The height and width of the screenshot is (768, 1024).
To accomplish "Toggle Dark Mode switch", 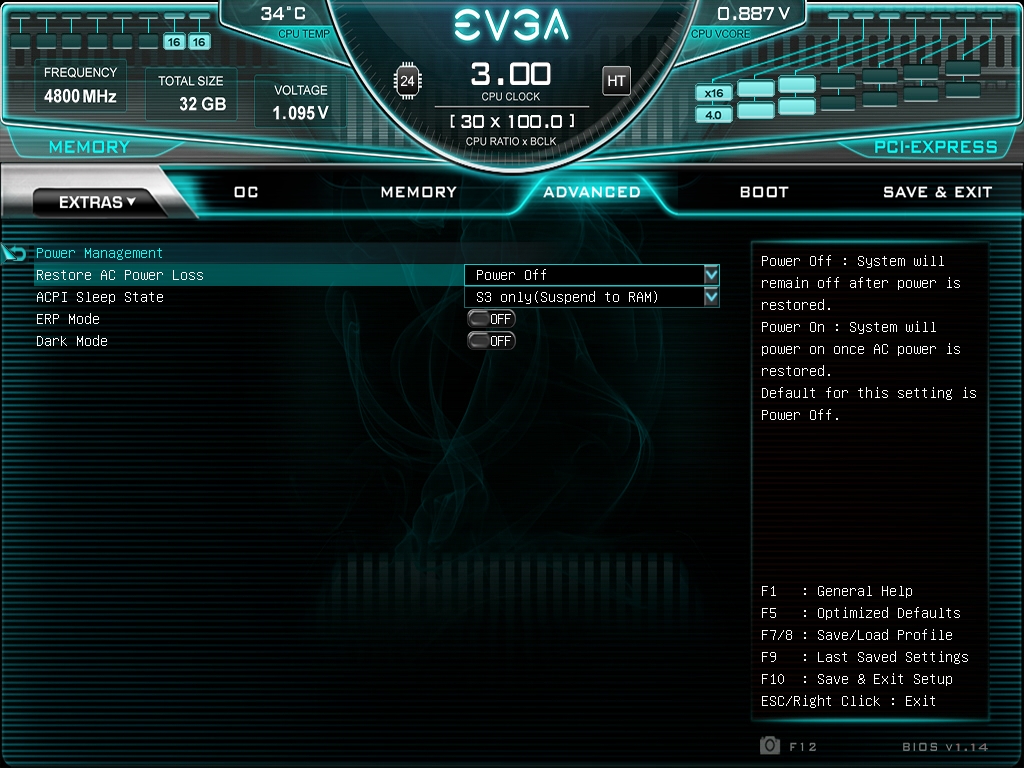I will tap(491, 341).
